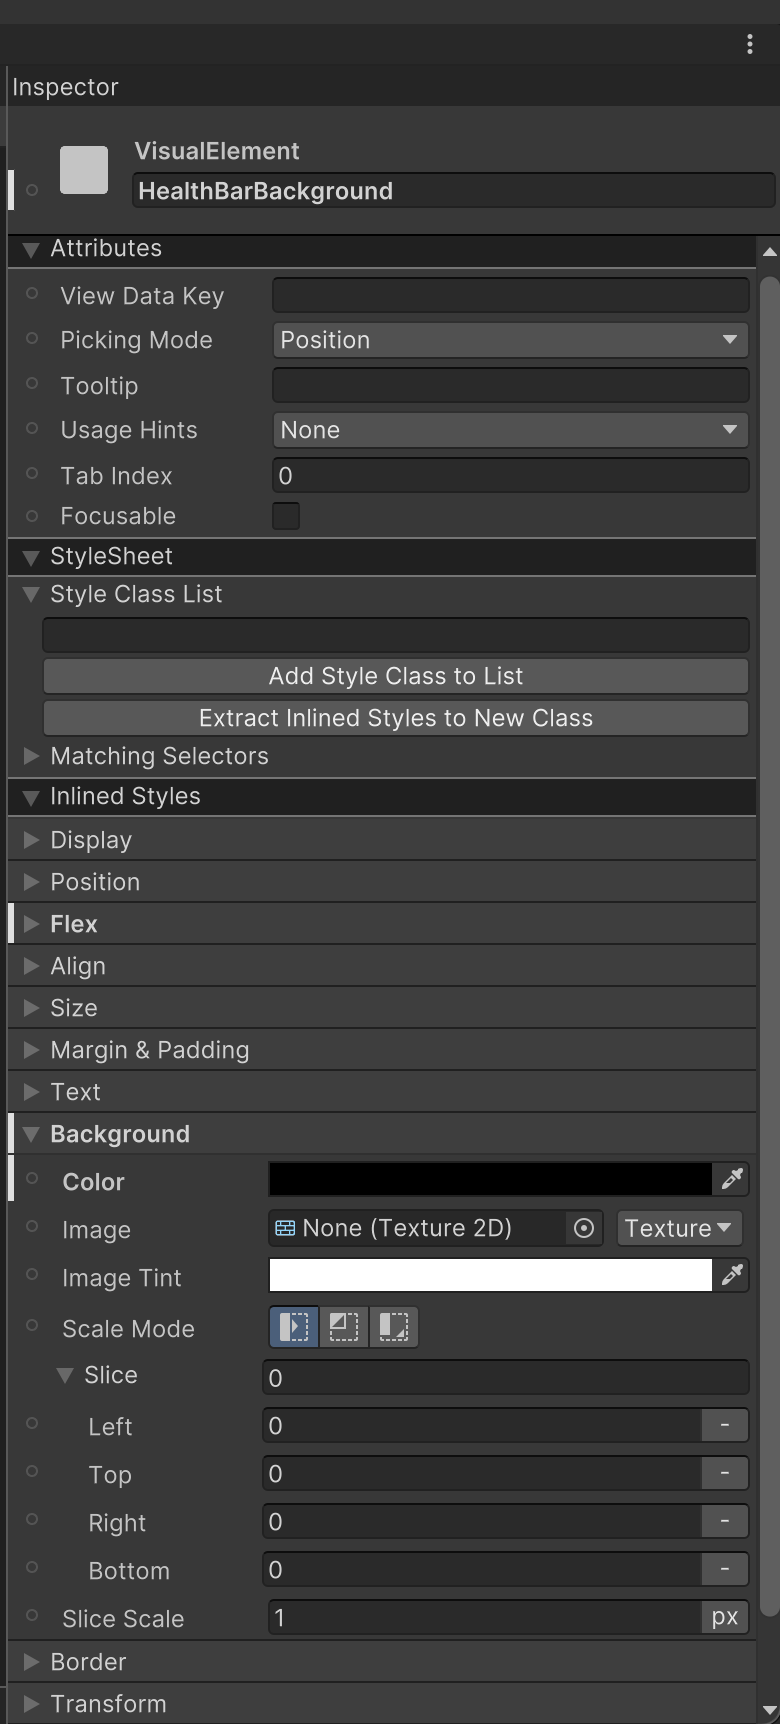Click the Inspector tab title
Image resolution: width=780 pixels, height=1724 pixels.
(66, 87)
